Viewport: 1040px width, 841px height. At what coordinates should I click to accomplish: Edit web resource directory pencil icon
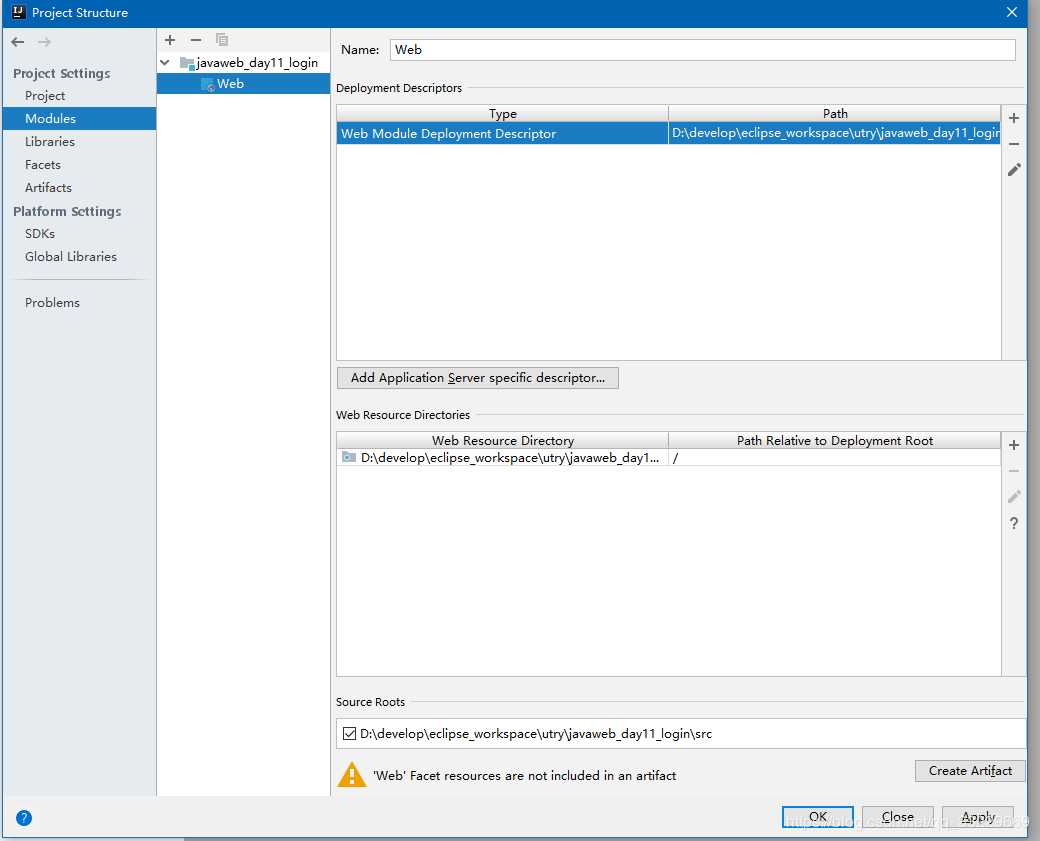1013,497
